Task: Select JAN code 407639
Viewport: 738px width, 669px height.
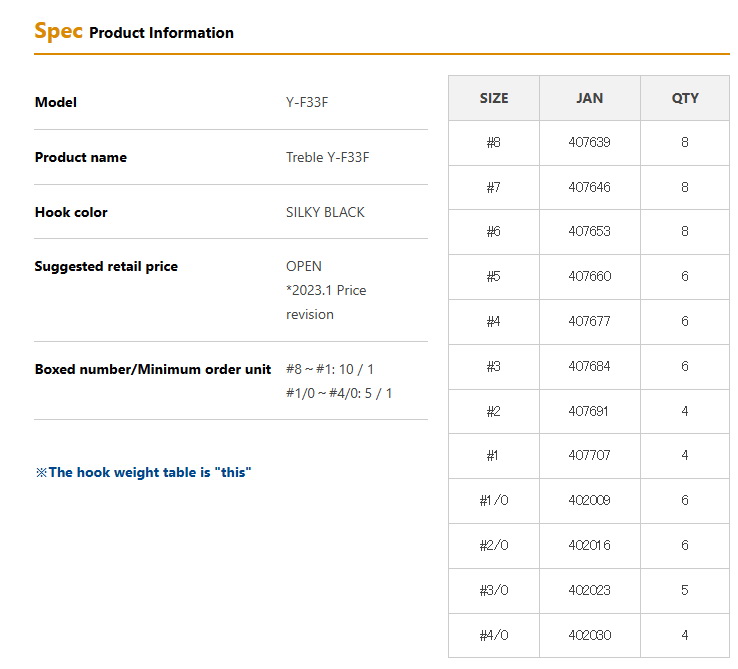Action: [x=589, y=142]
